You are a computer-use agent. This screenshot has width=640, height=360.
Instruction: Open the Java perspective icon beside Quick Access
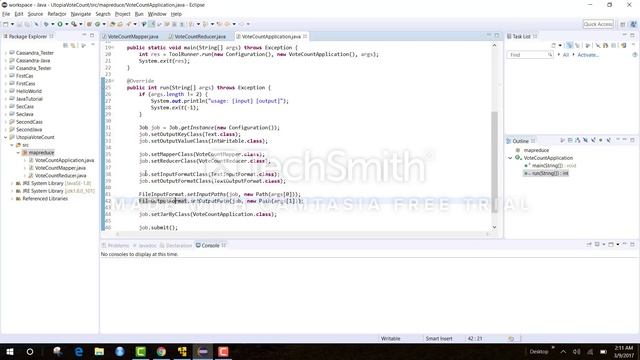click(633, 24)
